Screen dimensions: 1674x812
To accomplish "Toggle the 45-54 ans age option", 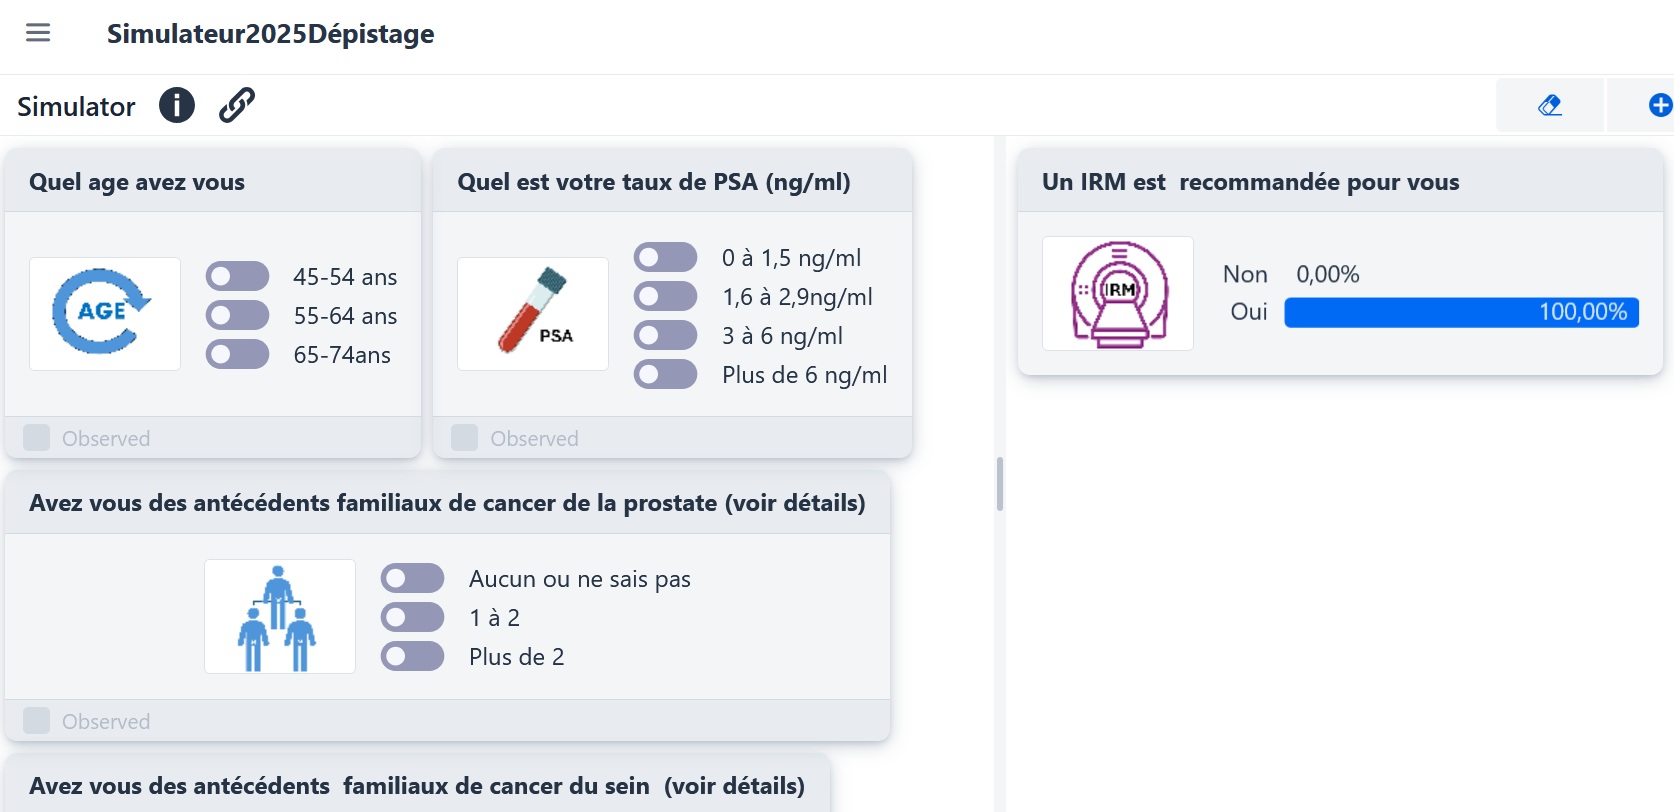I will pos(237,276).
